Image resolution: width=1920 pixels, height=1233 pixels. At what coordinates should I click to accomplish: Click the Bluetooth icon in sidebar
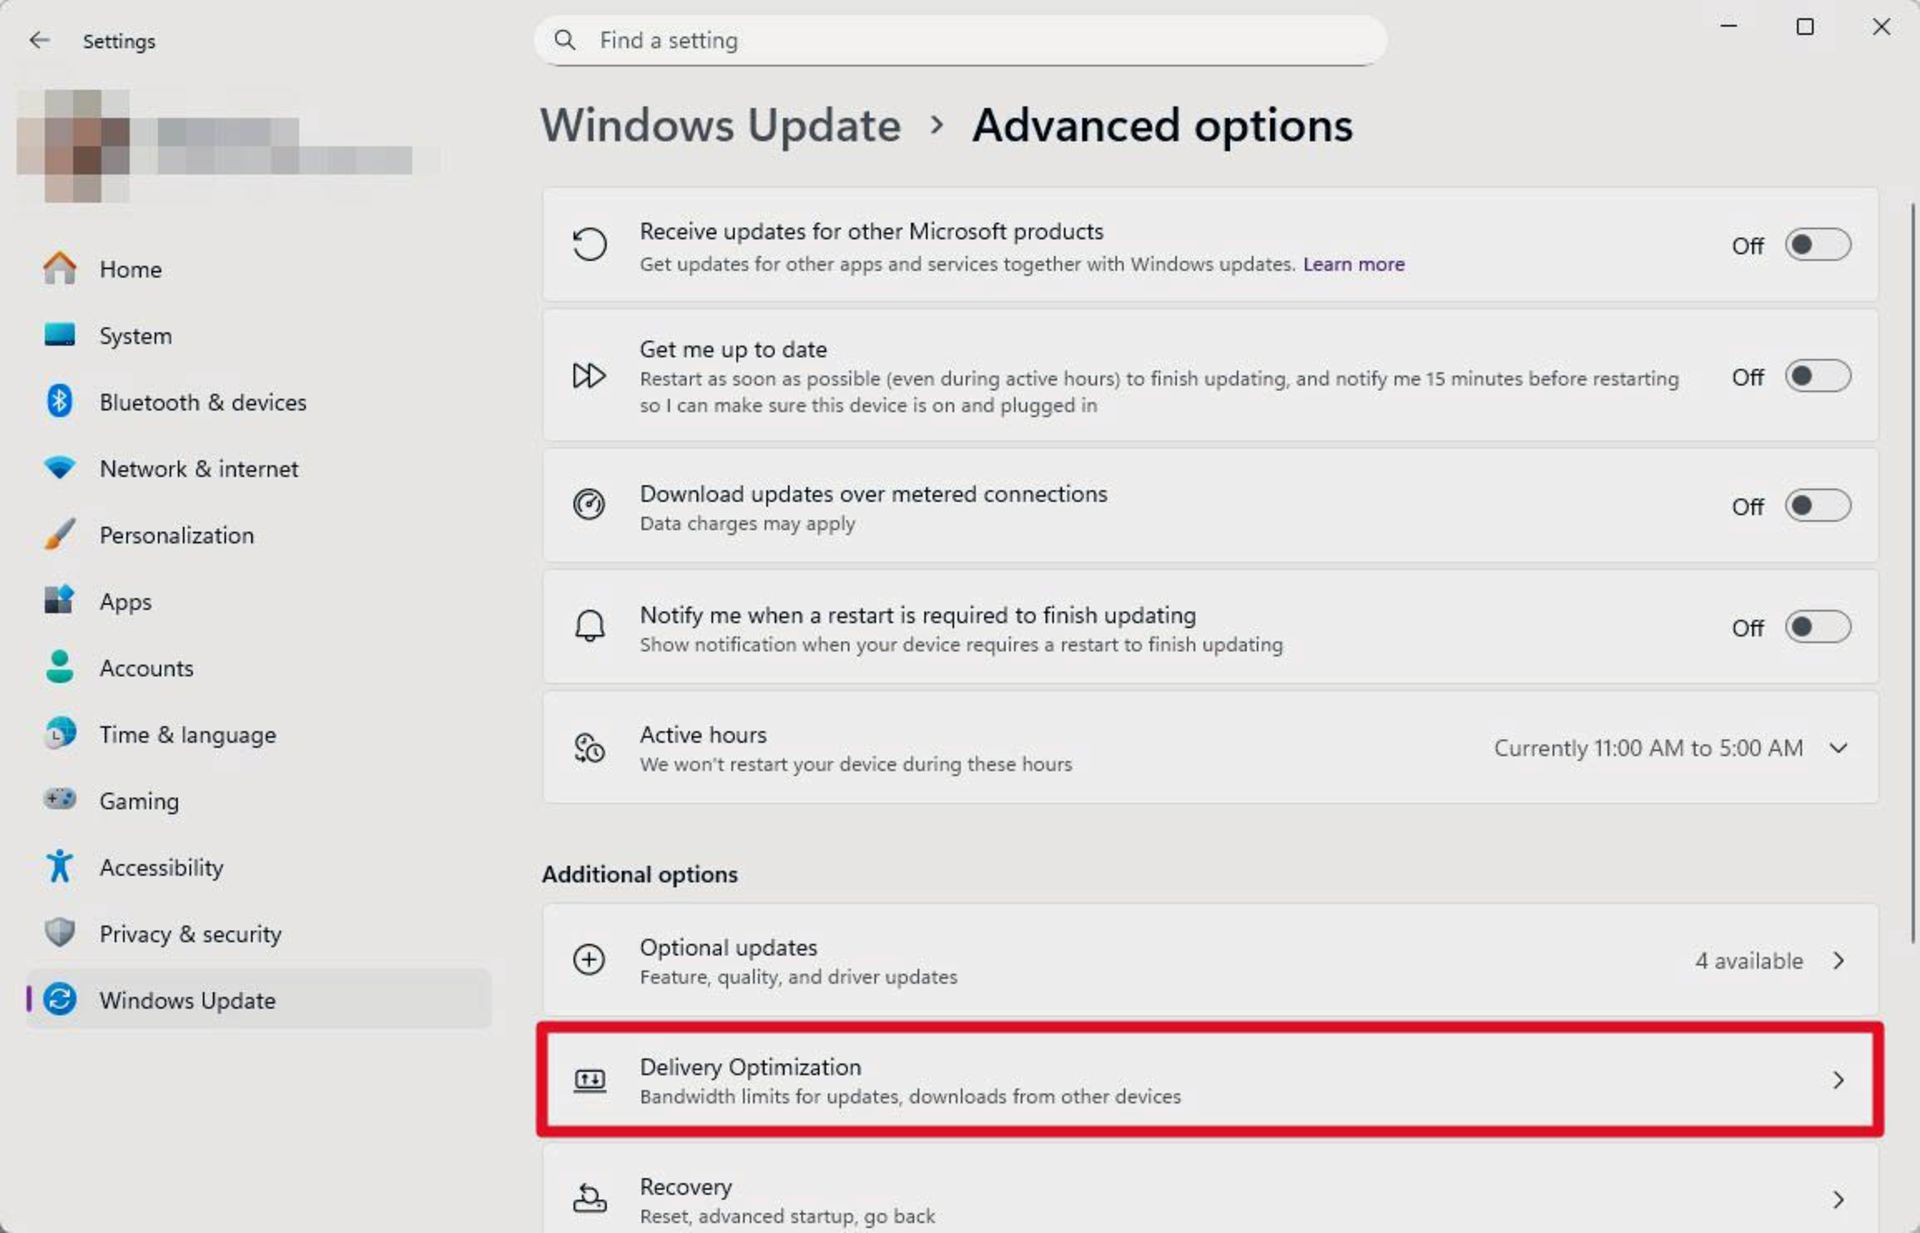60,401
